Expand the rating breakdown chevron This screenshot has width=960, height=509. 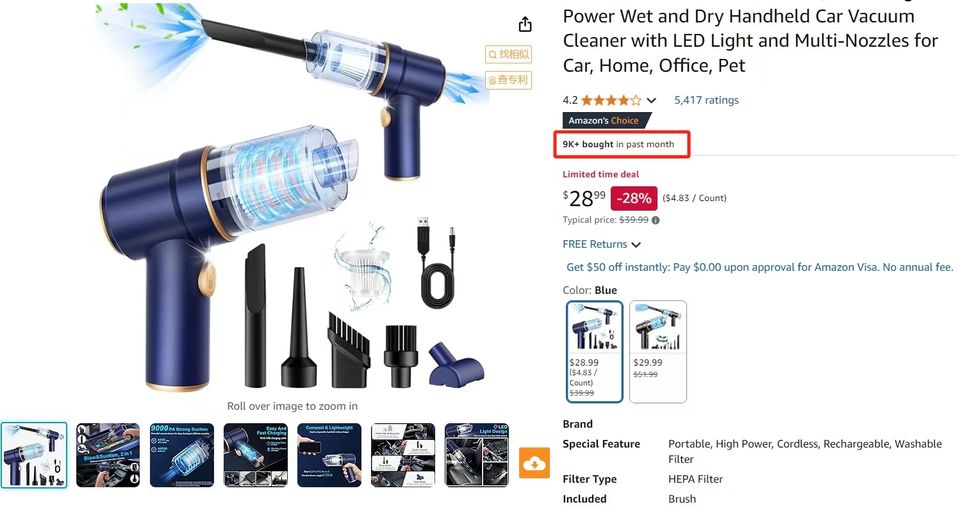tap(651, 100)
